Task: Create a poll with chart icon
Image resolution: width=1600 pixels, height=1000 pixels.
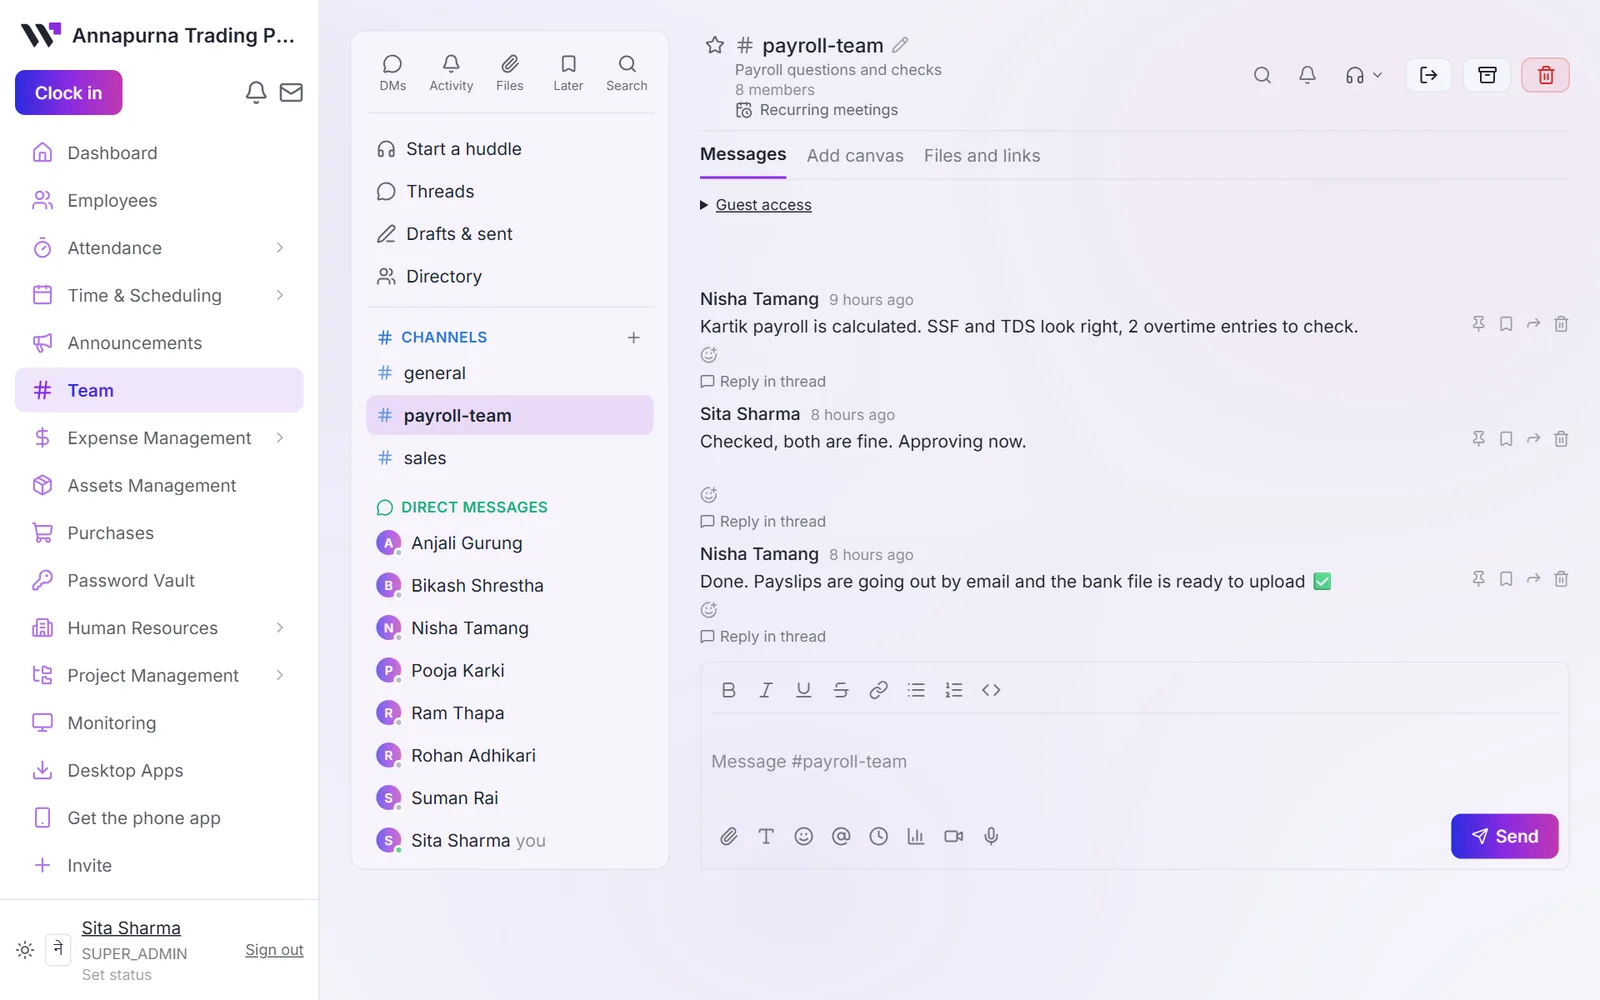Action: pos(916,836)
